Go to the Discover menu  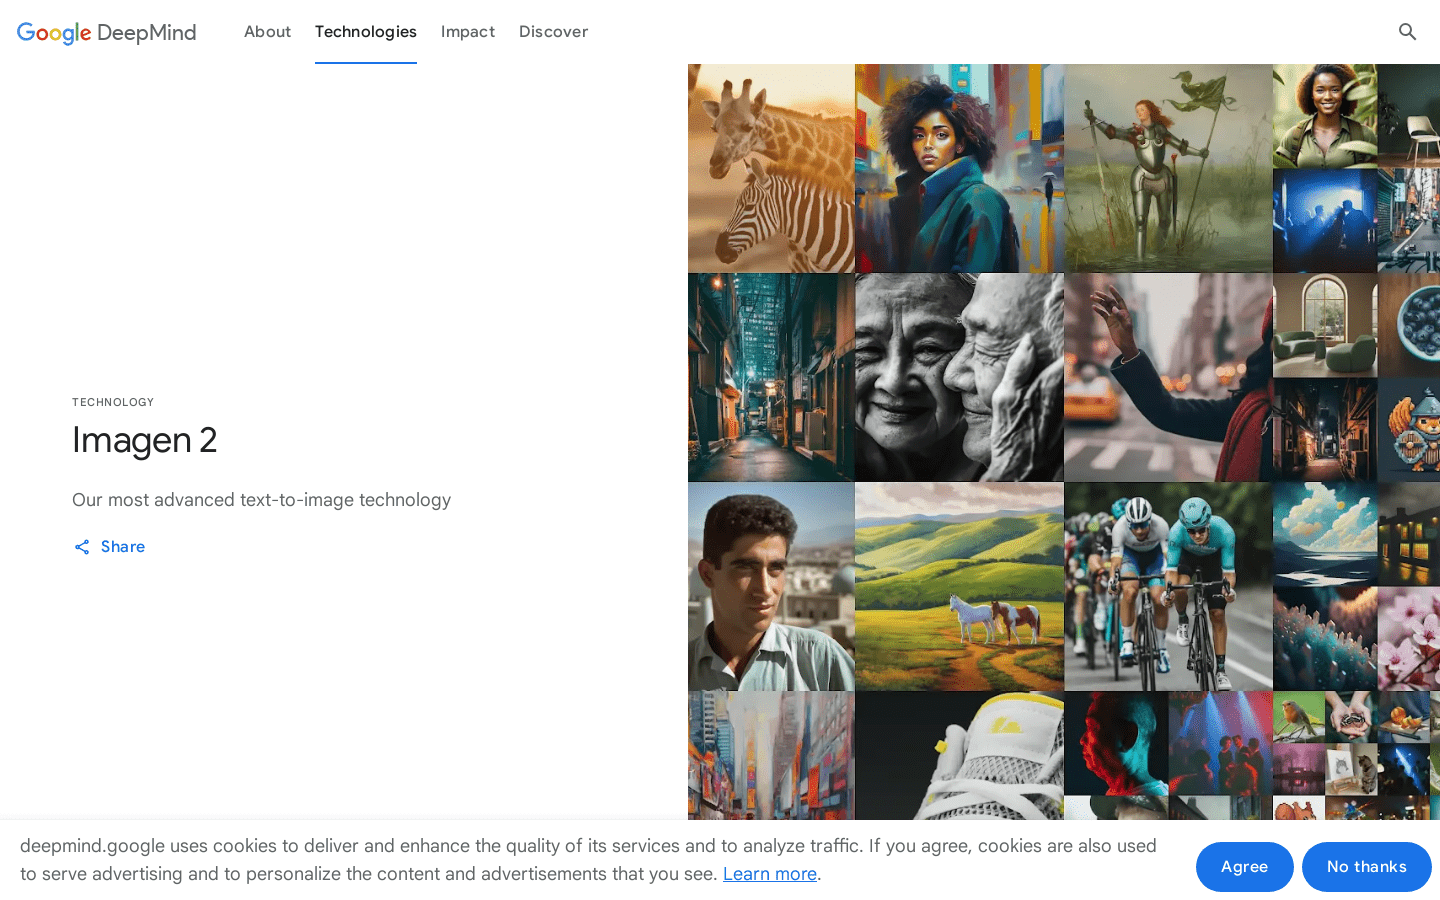553,32
